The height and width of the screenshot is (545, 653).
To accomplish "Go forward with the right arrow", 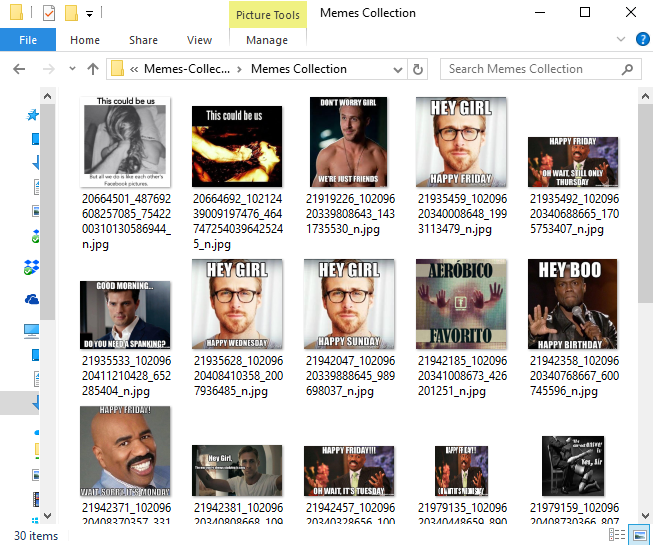I will (x=49, y=69).
